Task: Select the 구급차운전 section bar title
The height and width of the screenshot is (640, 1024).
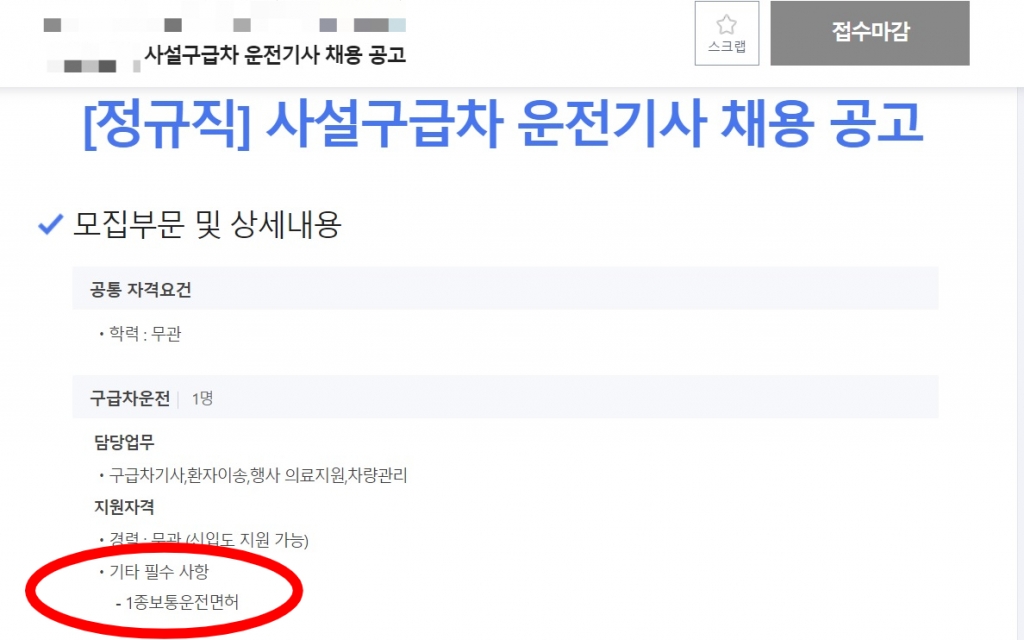Action: tap(130, 398)
